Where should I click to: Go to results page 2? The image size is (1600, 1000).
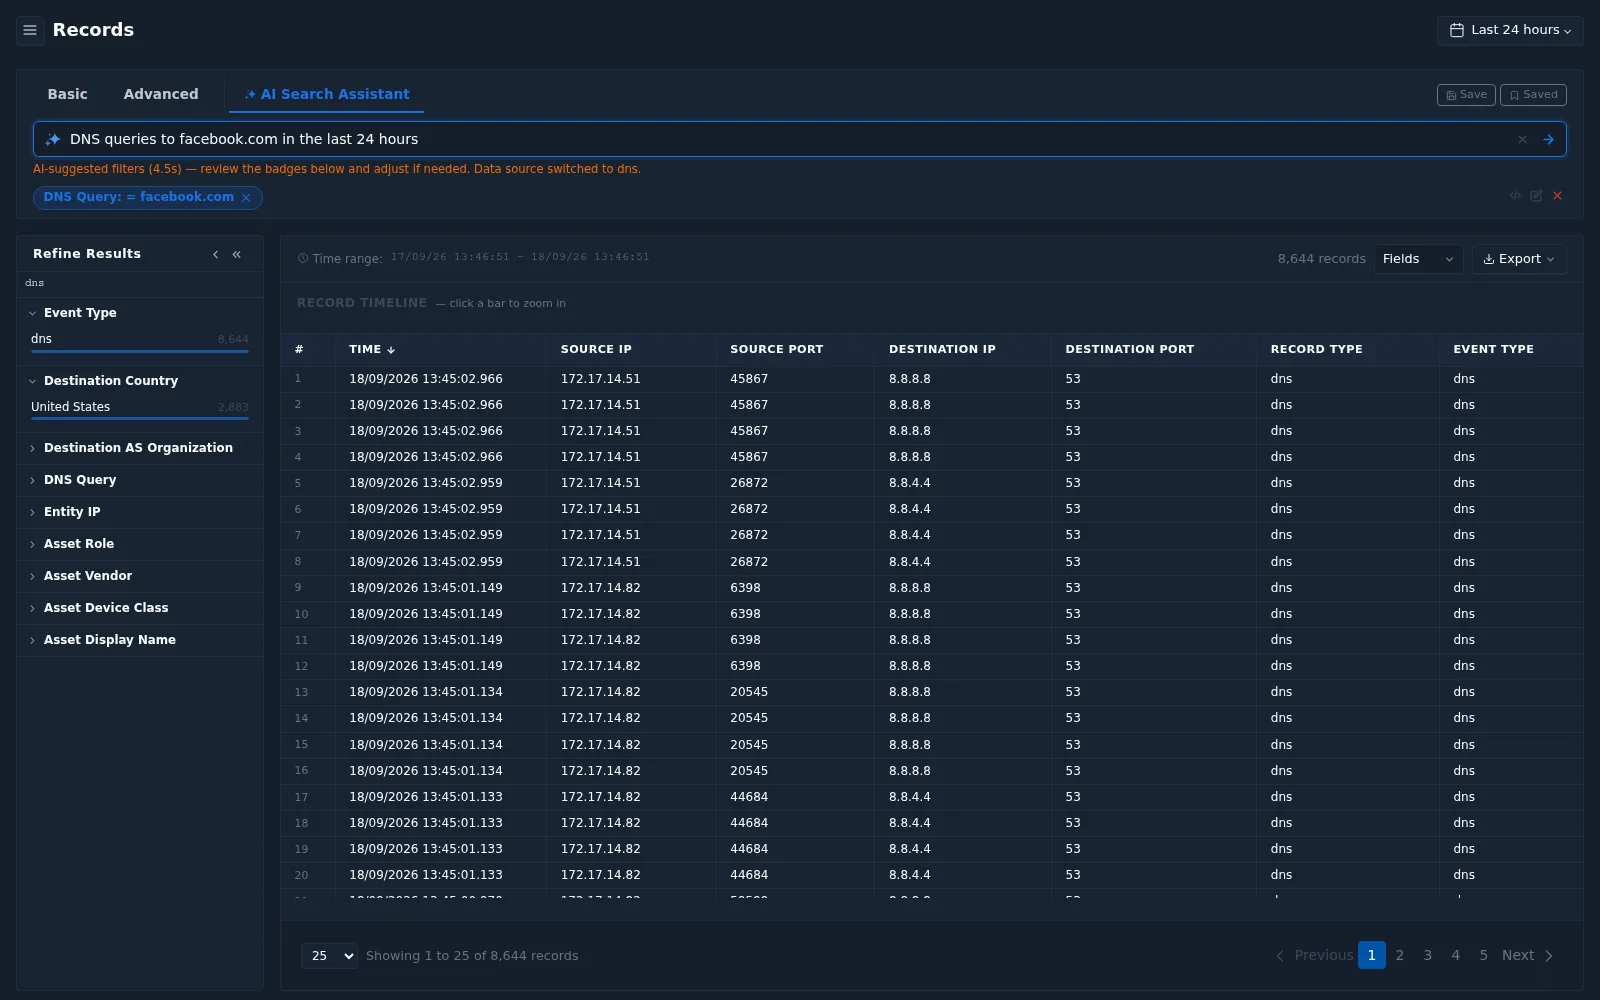[x=1399, y=956]
